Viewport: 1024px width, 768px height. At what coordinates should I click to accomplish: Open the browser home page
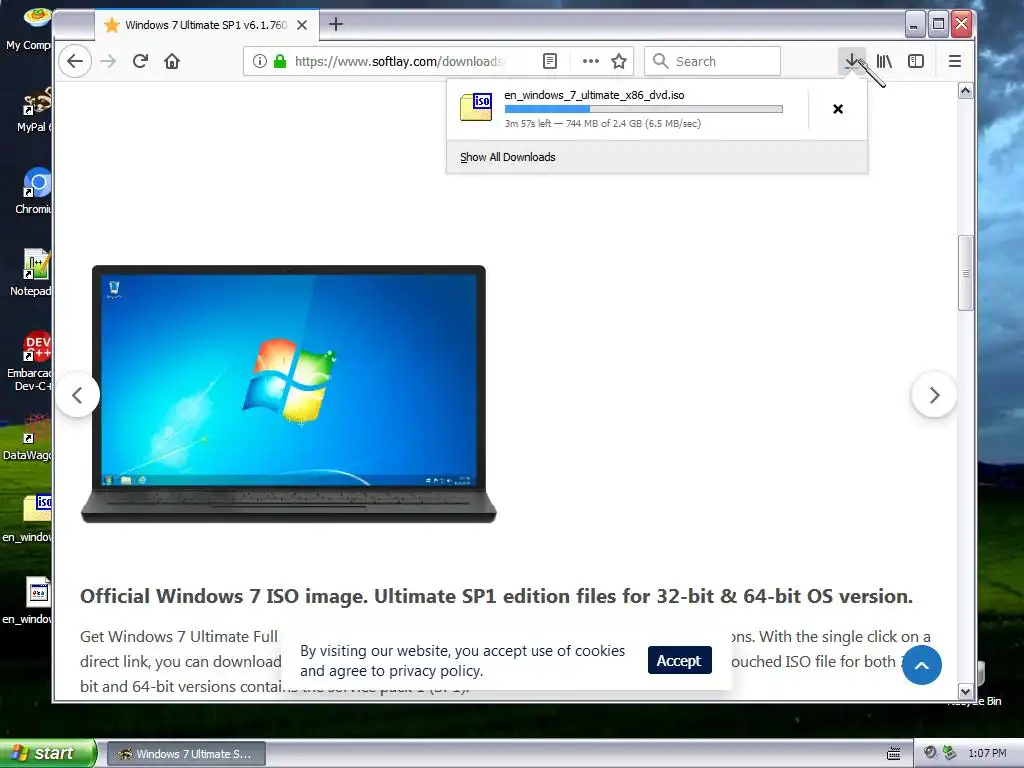(x=172, y=61)
